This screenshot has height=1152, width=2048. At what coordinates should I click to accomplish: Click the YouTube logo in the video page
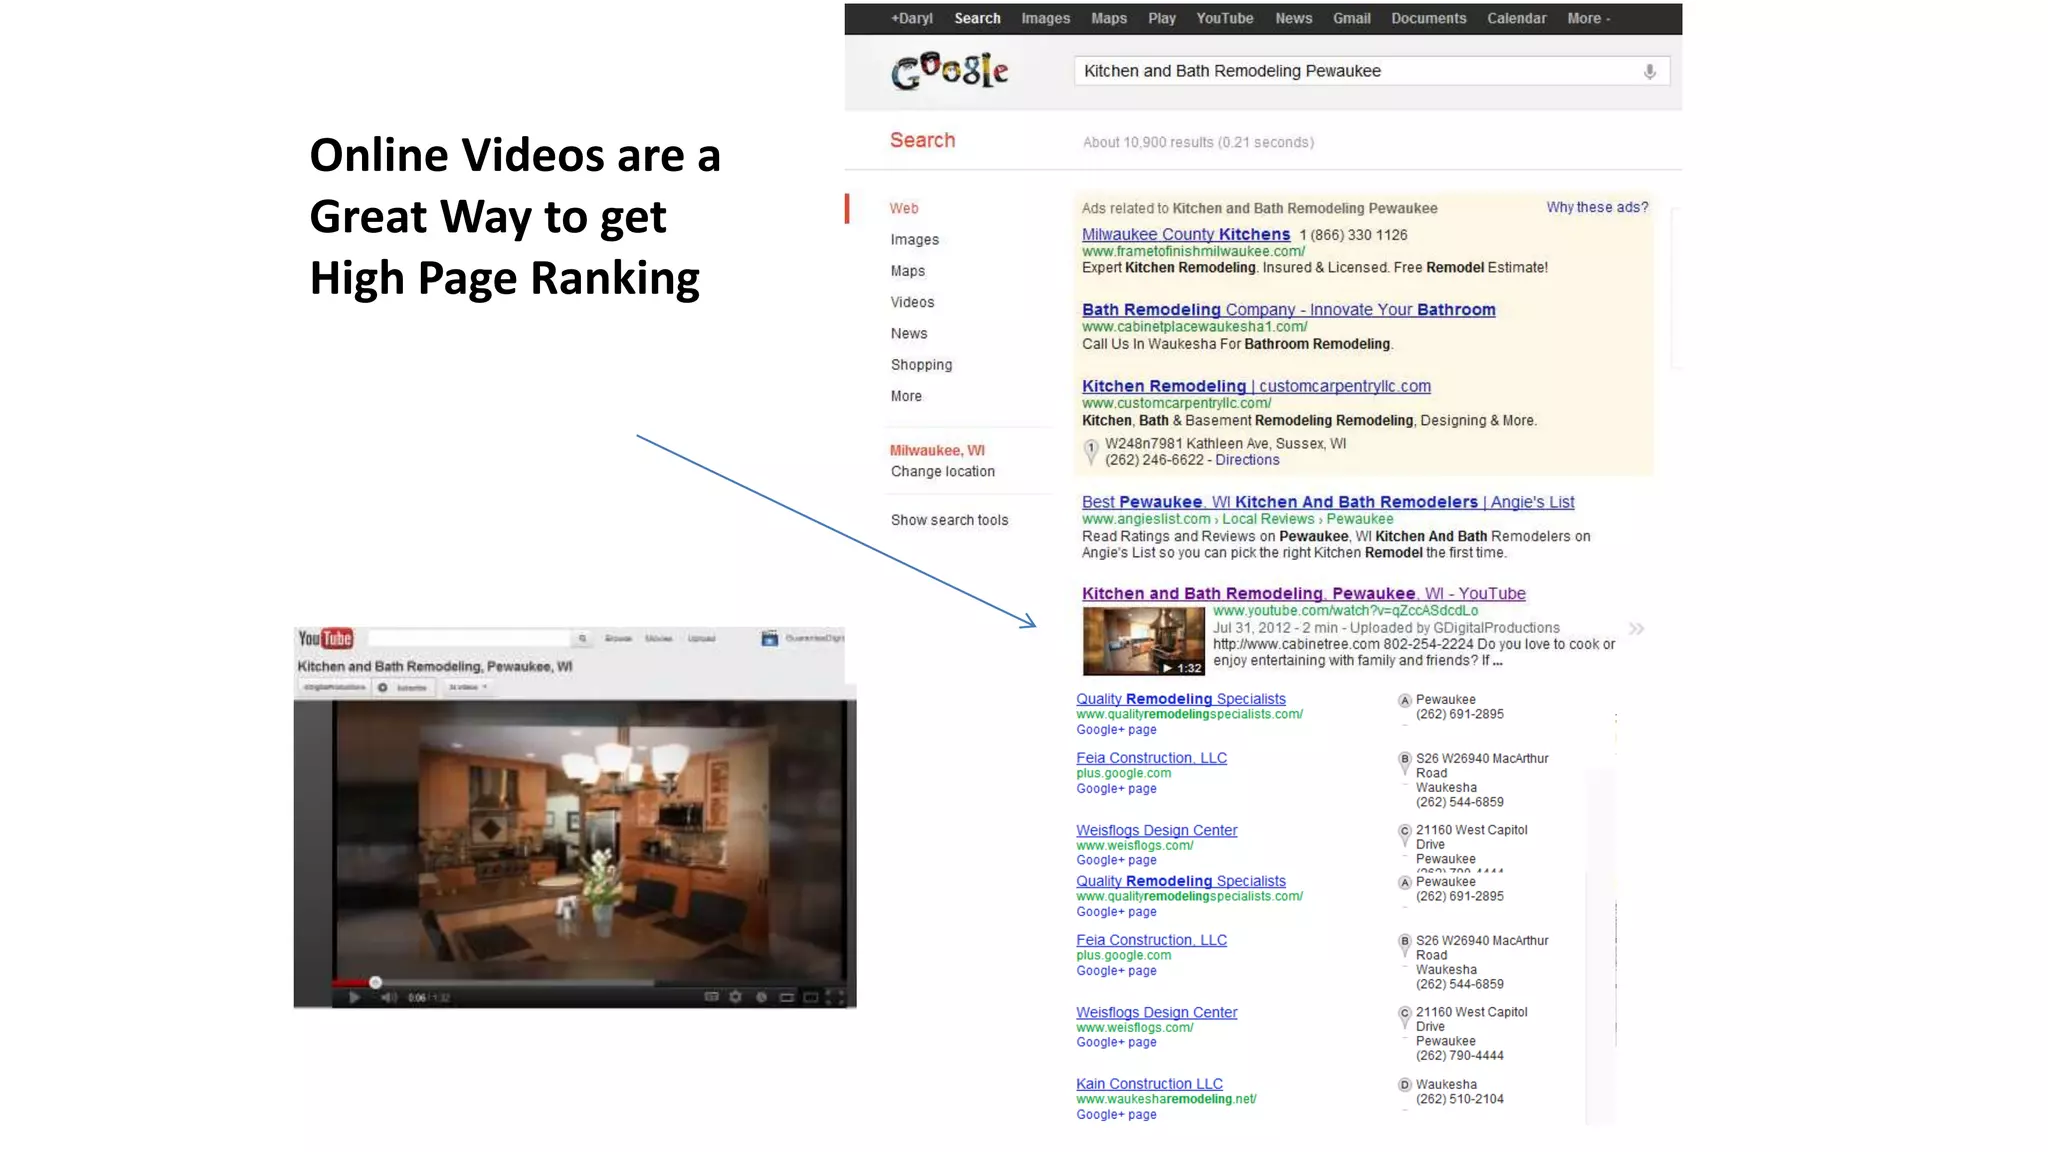point(326,638)
